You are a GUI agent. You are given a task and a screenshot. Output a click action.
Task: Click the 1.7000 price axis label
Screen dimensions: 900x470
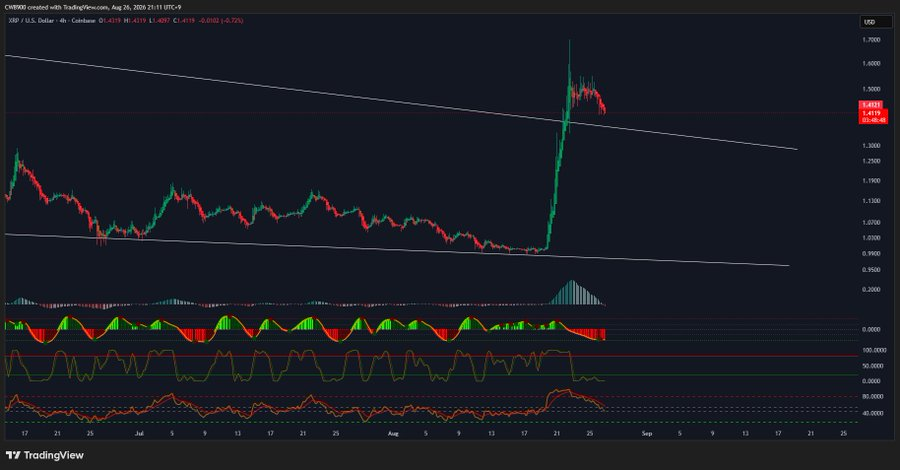[871, 40]
